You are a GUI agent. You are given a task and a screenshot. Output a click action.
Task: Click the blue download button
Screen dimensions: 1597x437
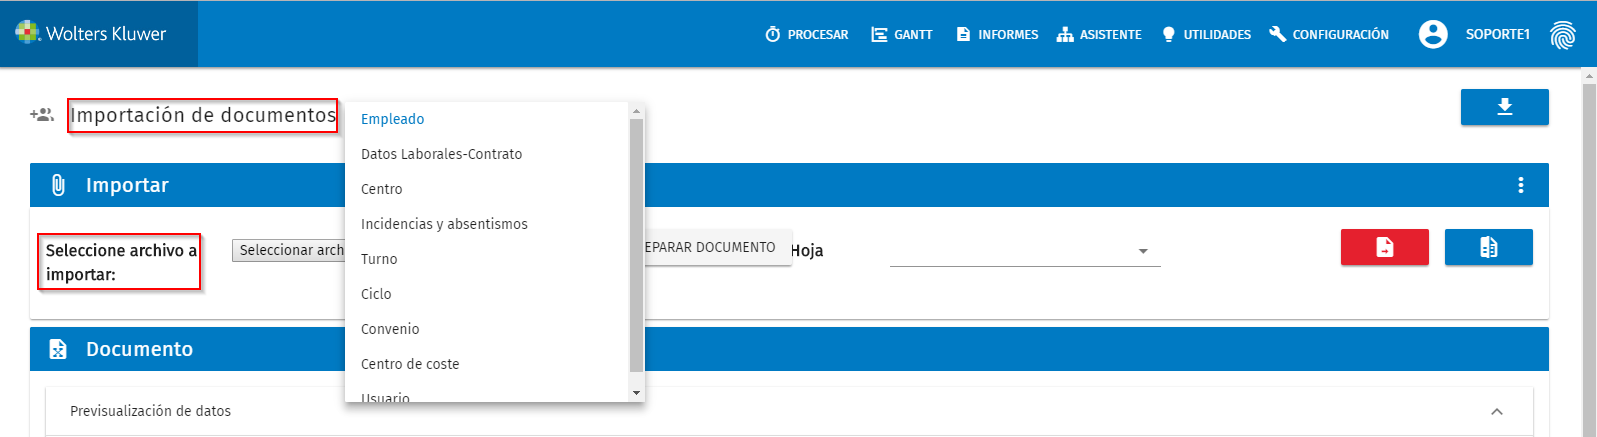tap(1504, 107)
